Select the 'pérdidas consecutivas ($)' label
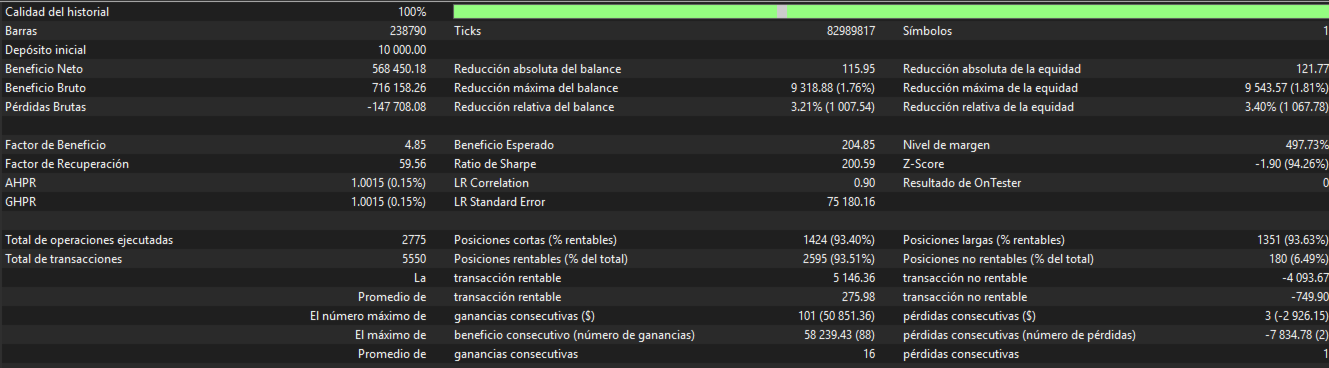Image resolution: width=1329 pixels, height=368 pixels. click(x=969, y=316)
